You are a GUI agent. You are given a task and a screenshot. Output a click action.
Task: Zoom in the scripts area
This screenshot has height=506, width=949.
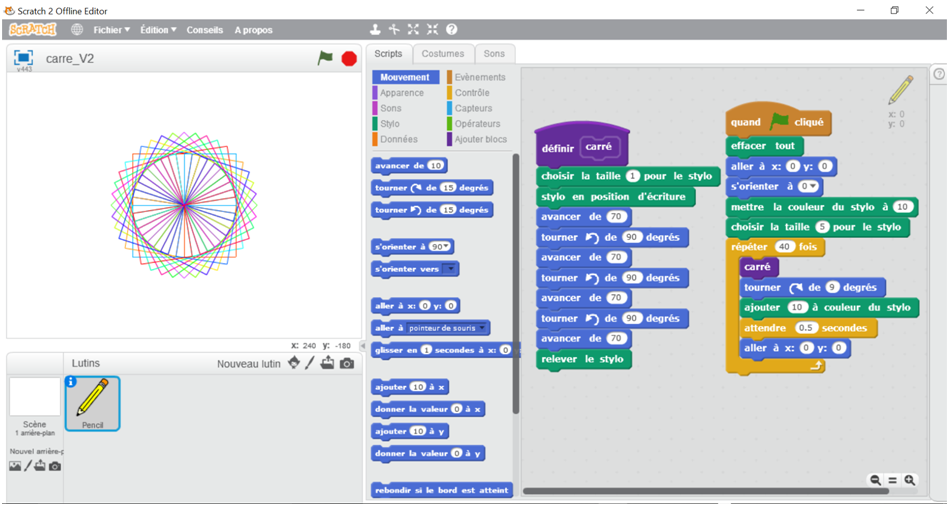(910, 481)
